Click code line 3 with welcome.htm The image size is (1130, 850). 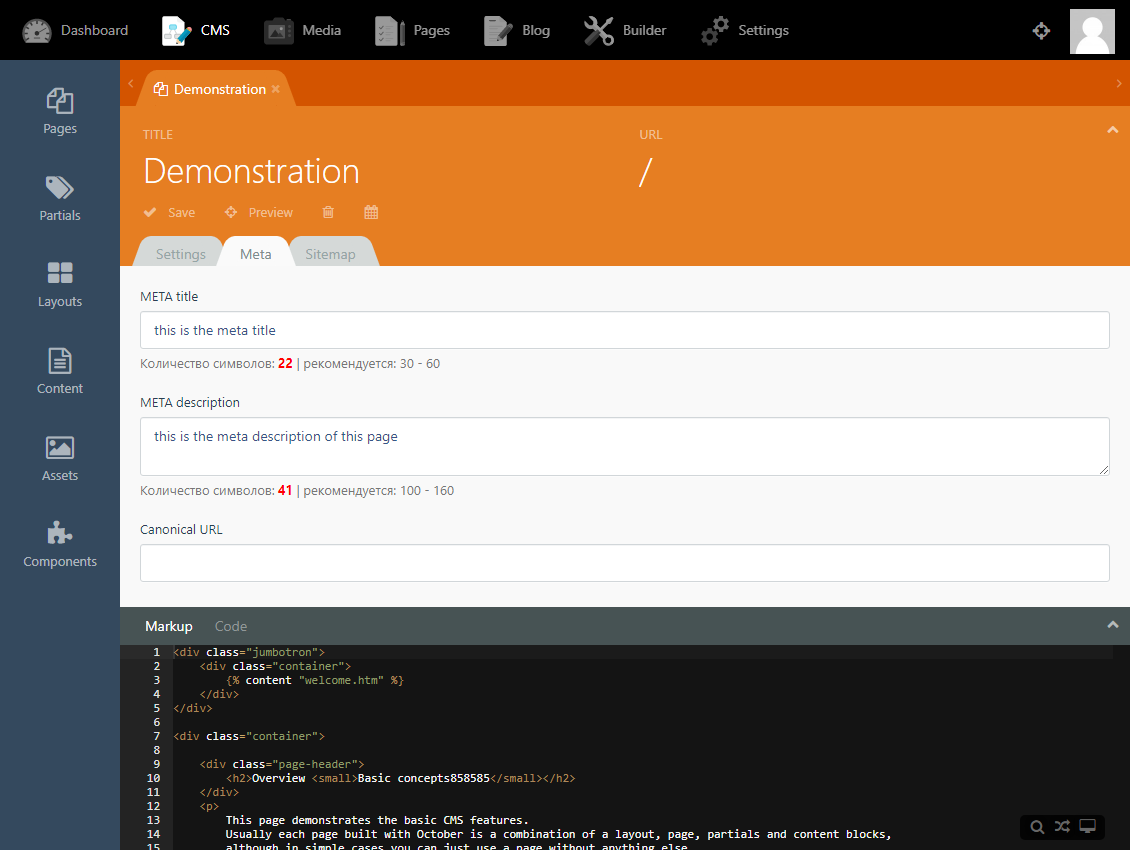(x=315, y=680)
